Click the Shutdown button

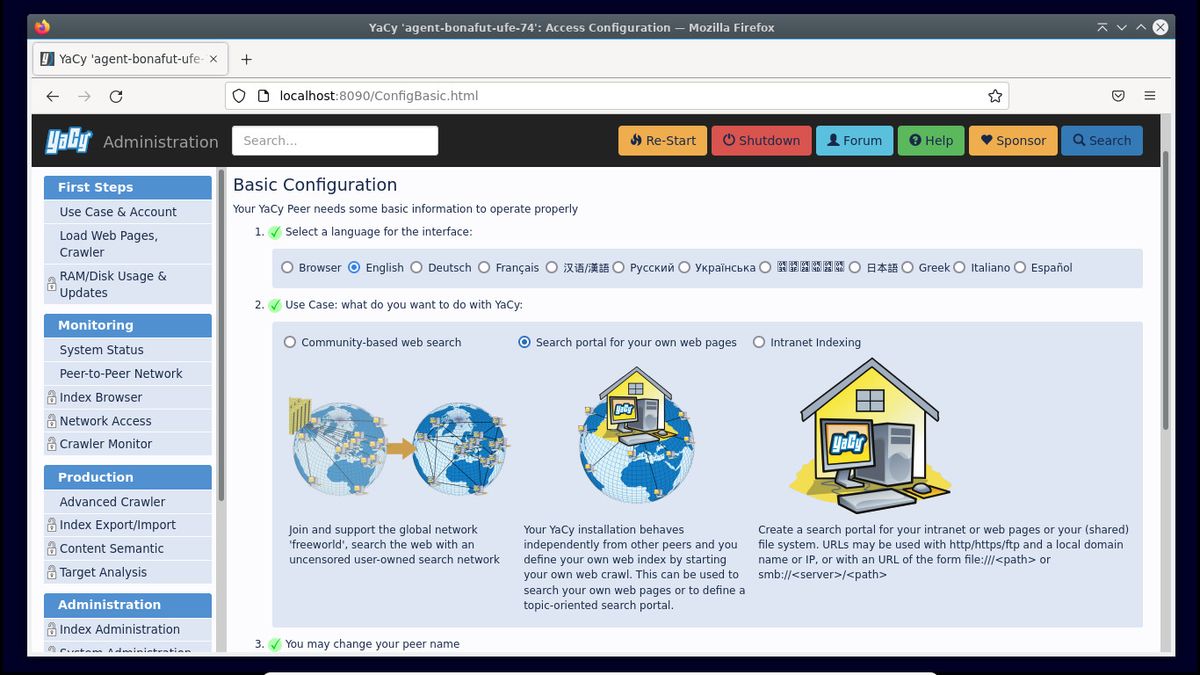761,141
